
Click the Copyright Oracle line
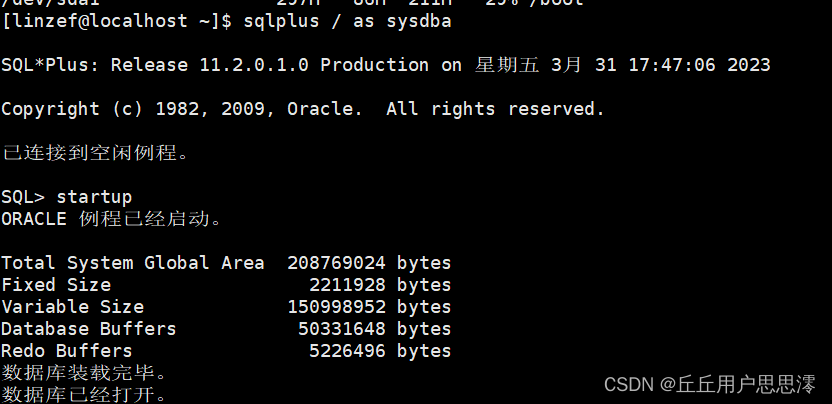302,109
